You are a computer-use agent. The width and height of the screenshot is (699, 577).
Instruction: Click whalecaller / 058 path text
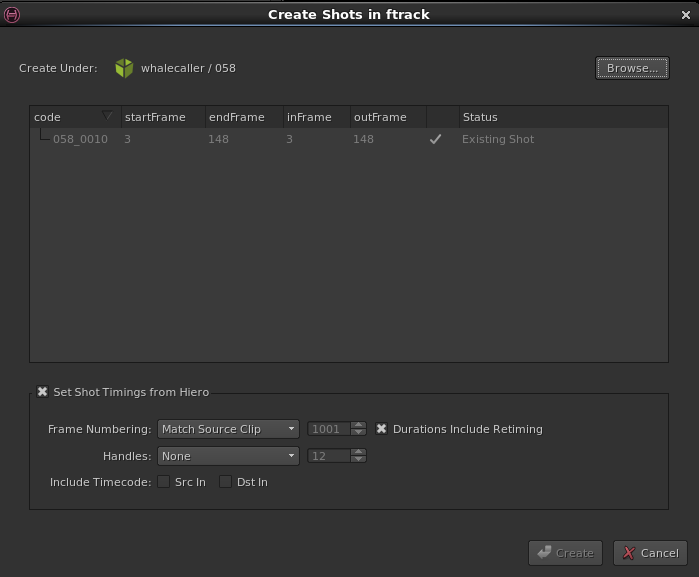(x=188, y=68)
